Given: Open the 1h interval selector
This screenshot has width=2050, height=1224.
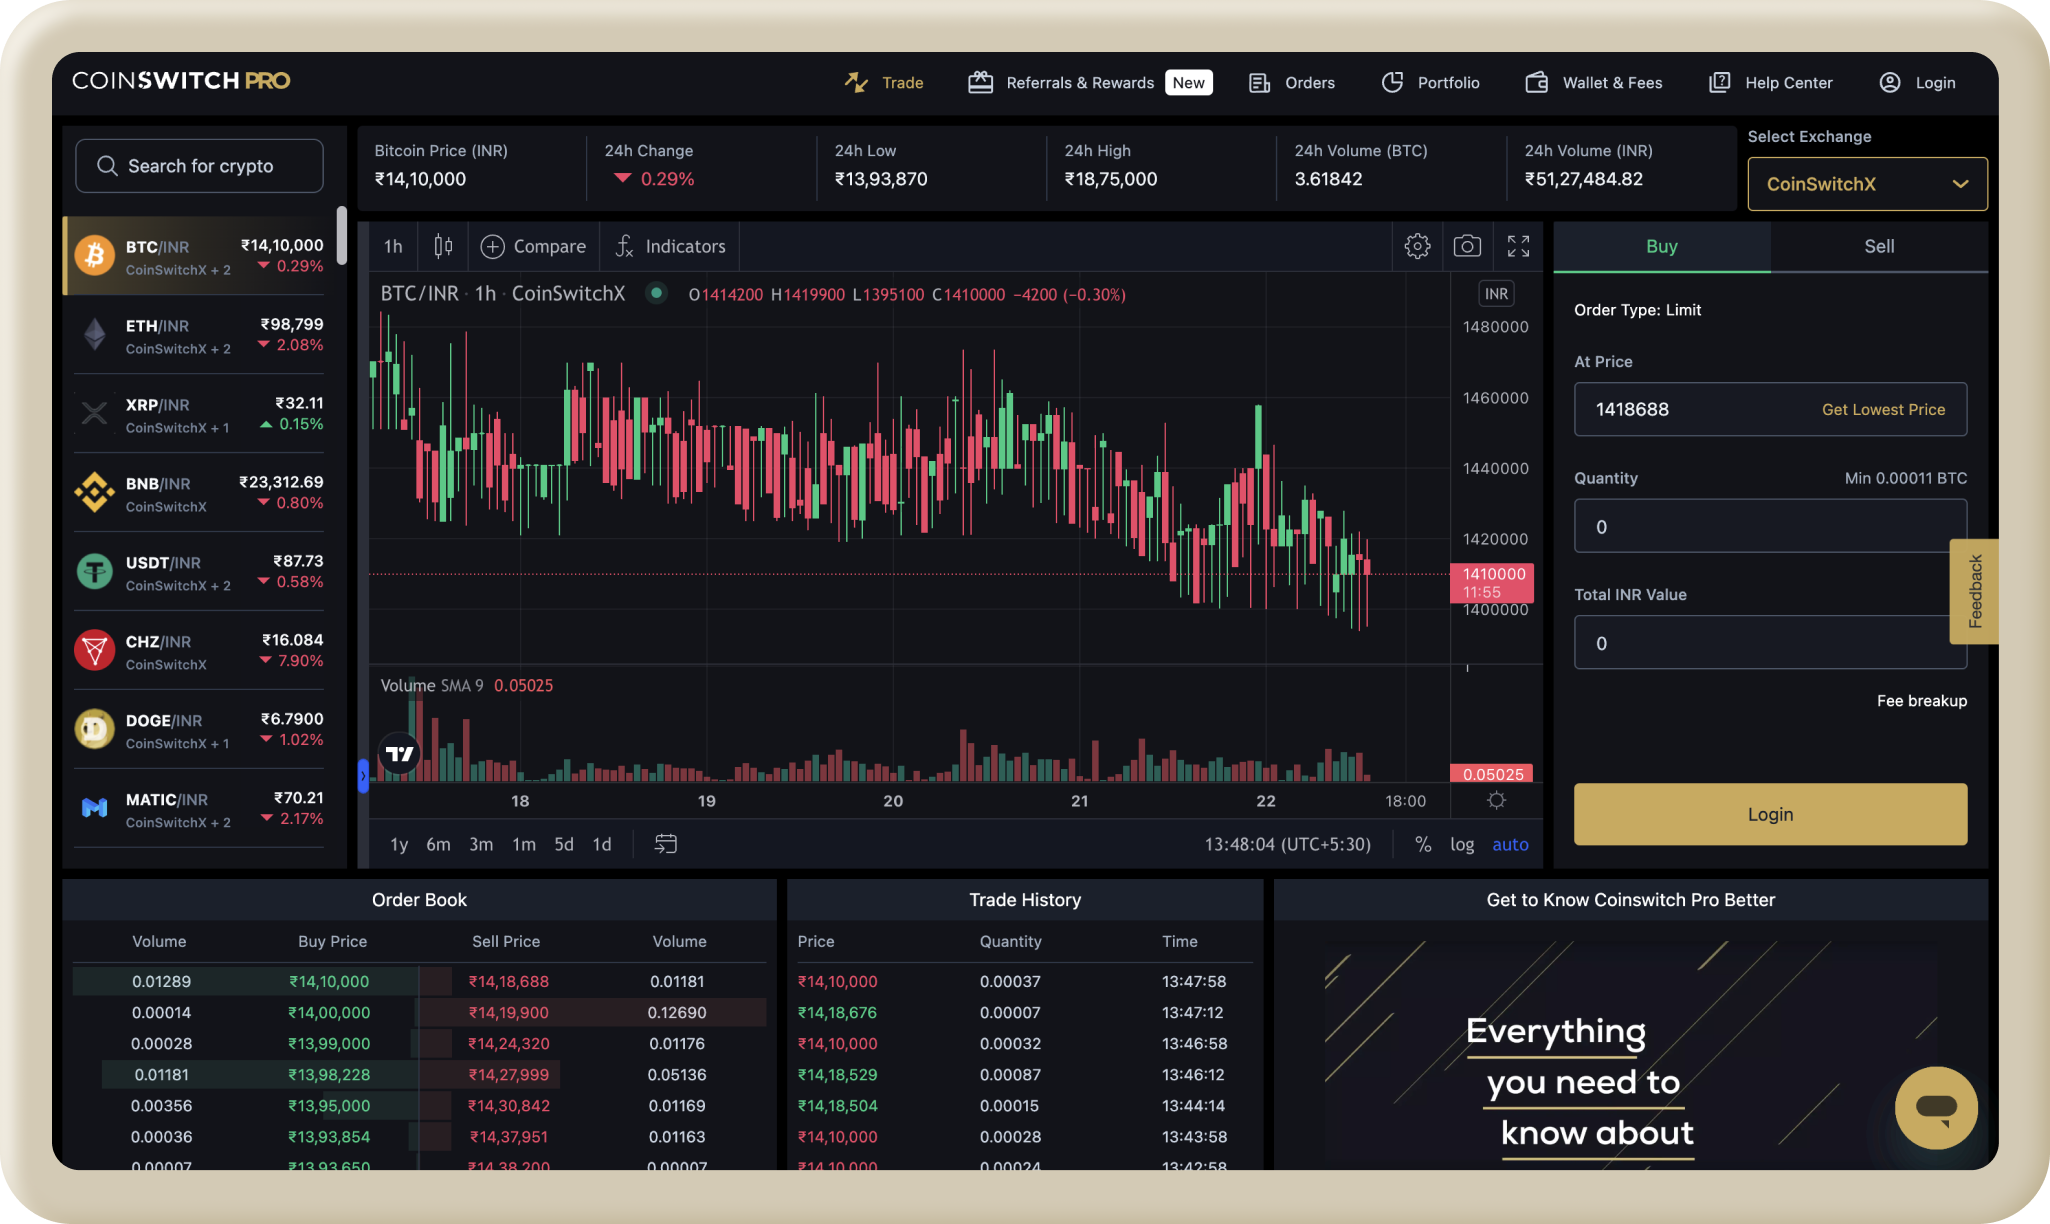Looking at the screenshot, I should click(393, 246).
